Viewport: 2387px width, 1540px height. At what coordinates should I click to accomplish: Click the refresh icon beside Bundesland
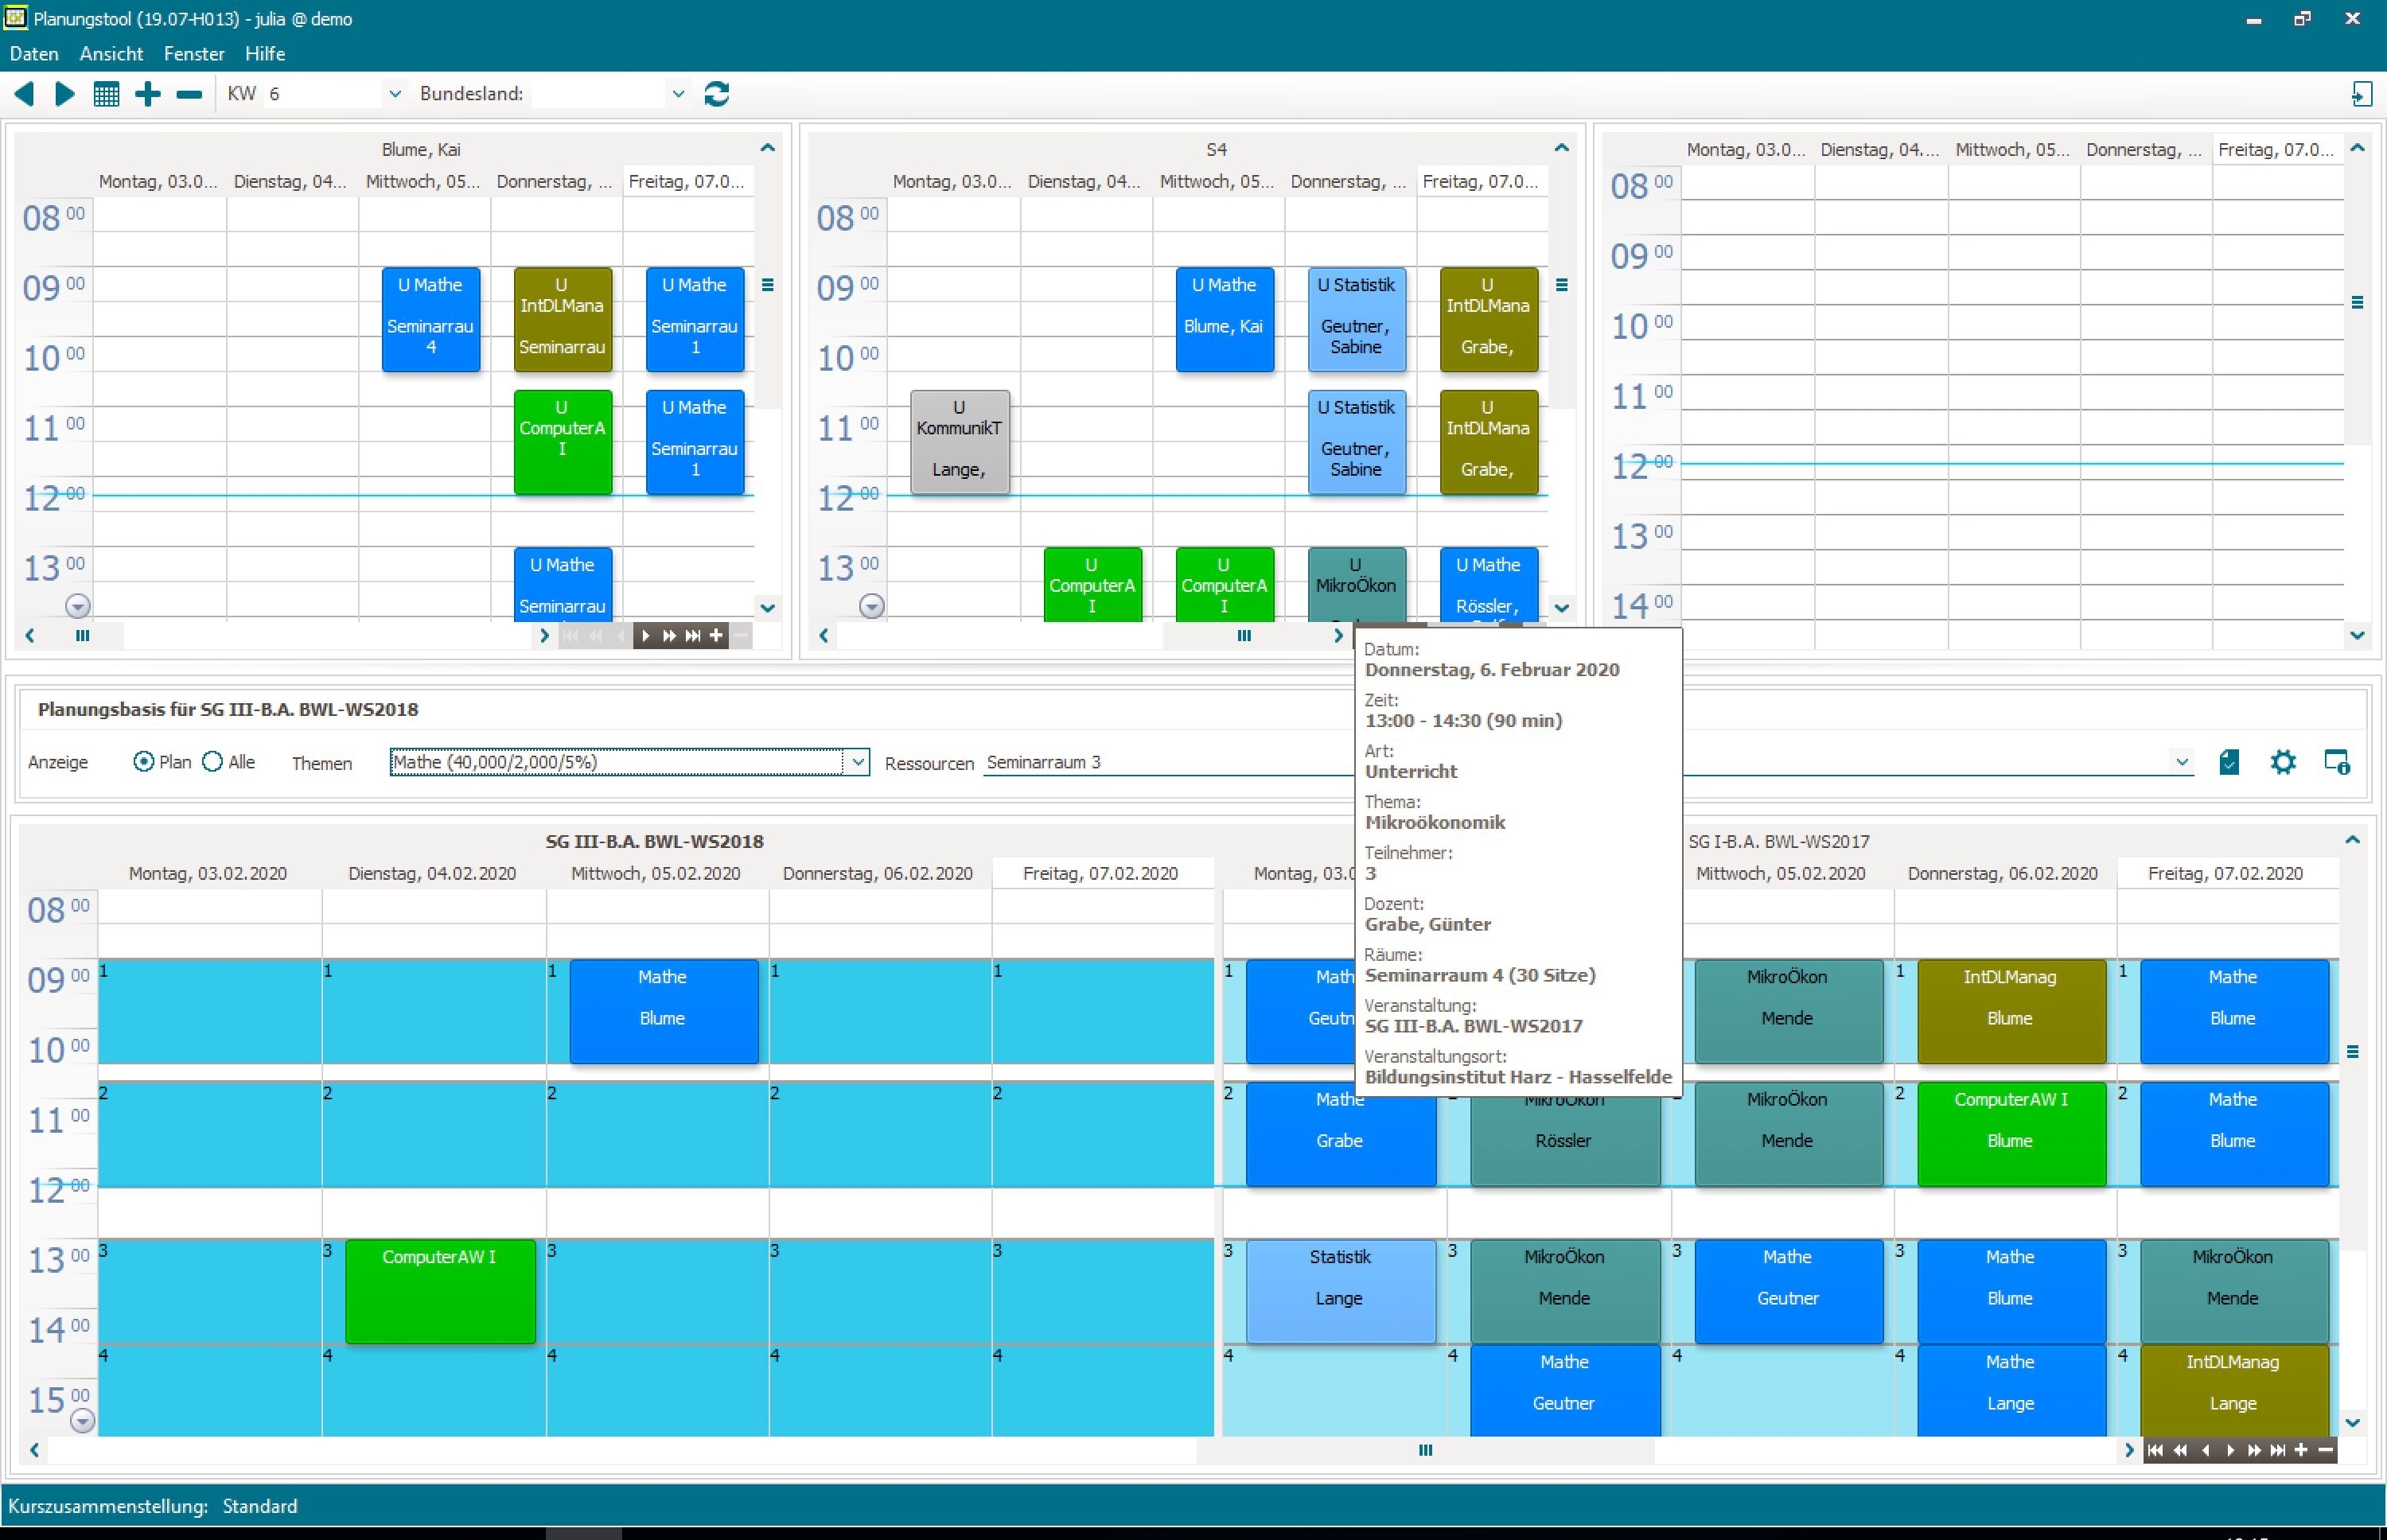(716, 94)
